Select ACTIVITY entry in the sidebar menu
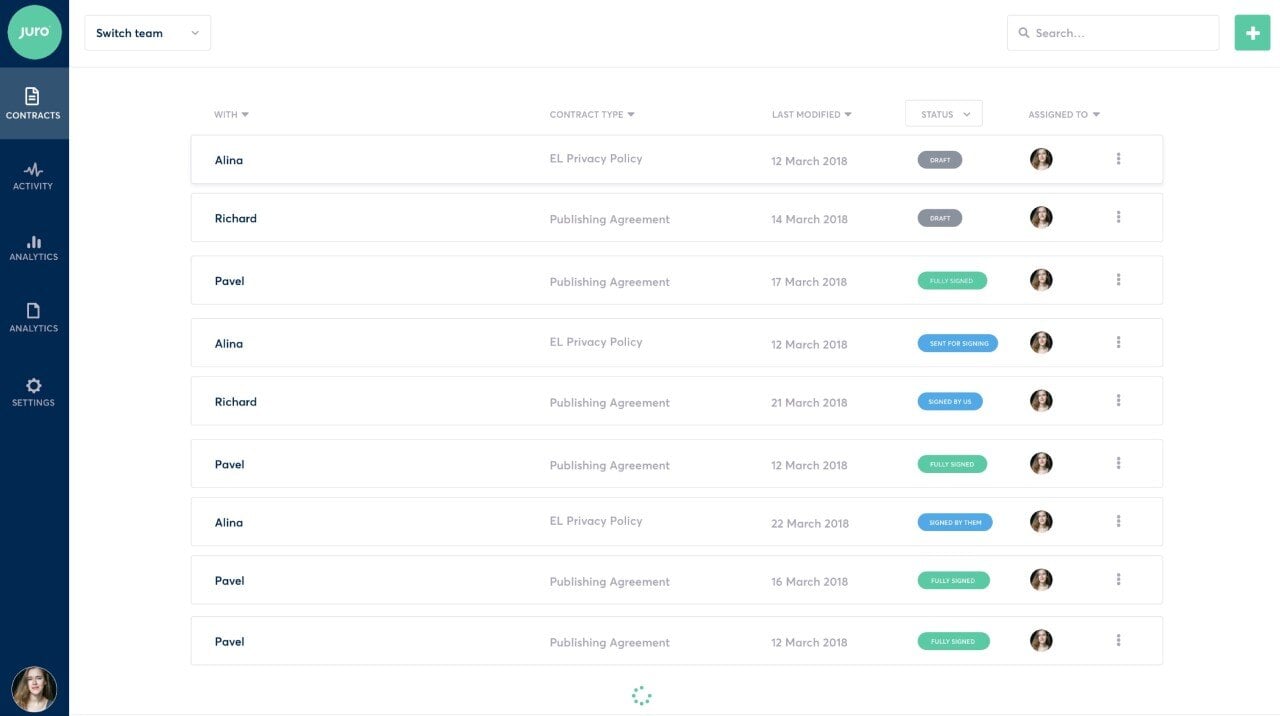1280x716 pixels. click(33, 184)
